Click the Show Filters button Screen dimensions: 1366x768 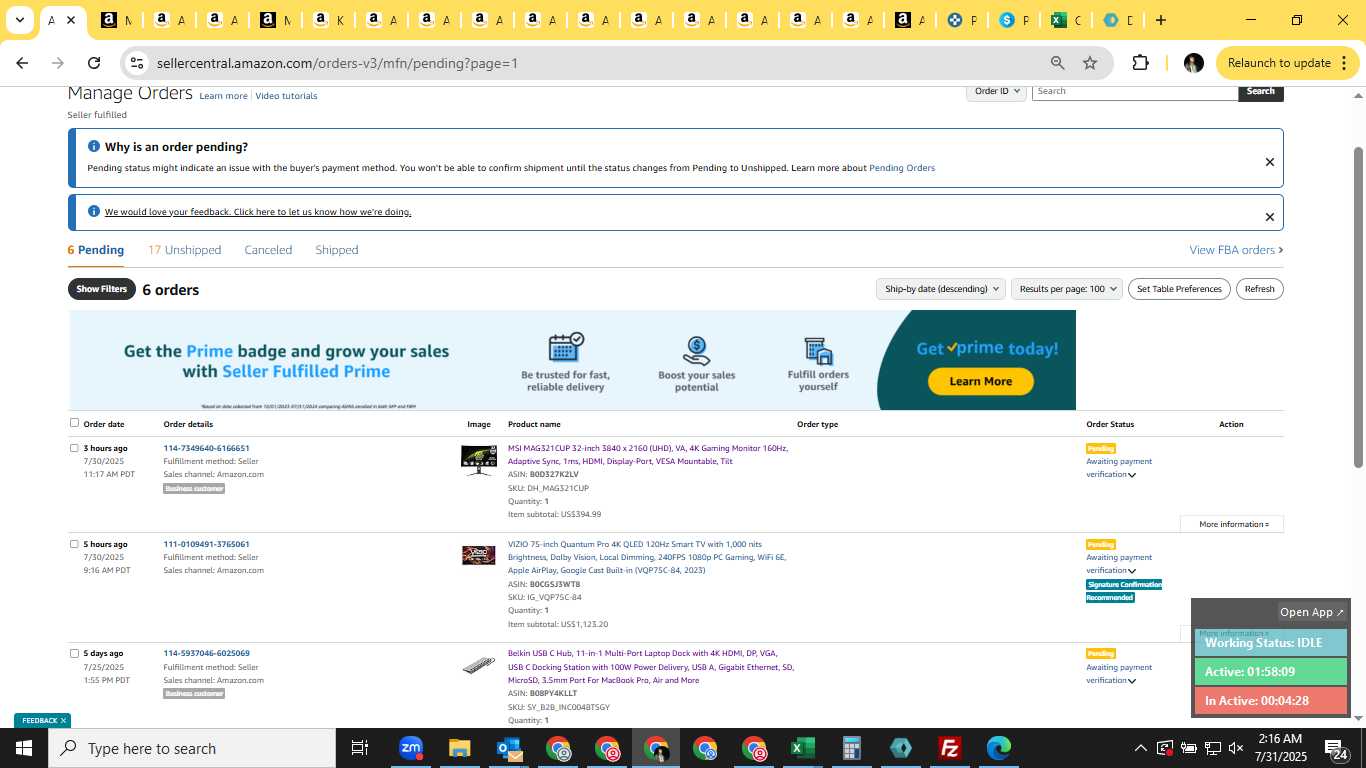(102, 289)
